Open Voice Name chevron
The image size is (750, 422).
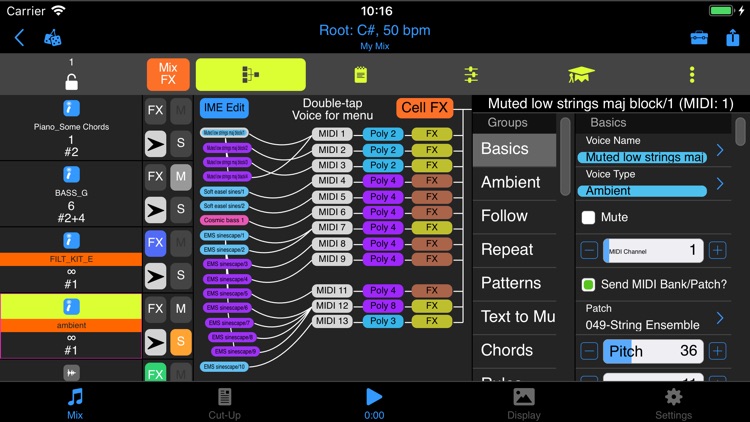[720, 150]
